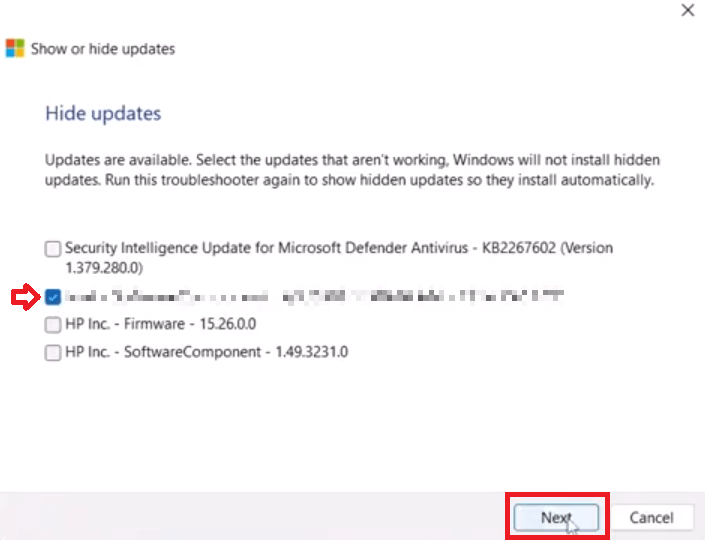The height and width of the screenshot is (540, 705).
Task: Click the HP Inc. SoftwareComponent 1.49.3231.0 label
Action: (x=206, y=352)
